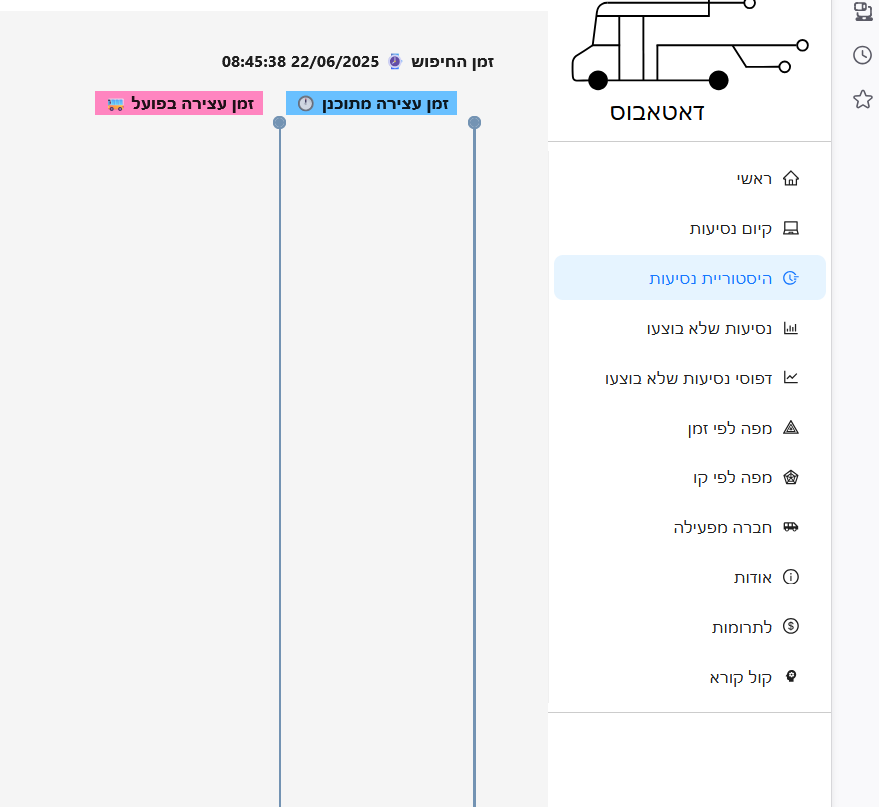
Task: Open the triangle radar icon for מפה לפי זמן
Action: tap(790, 428)
